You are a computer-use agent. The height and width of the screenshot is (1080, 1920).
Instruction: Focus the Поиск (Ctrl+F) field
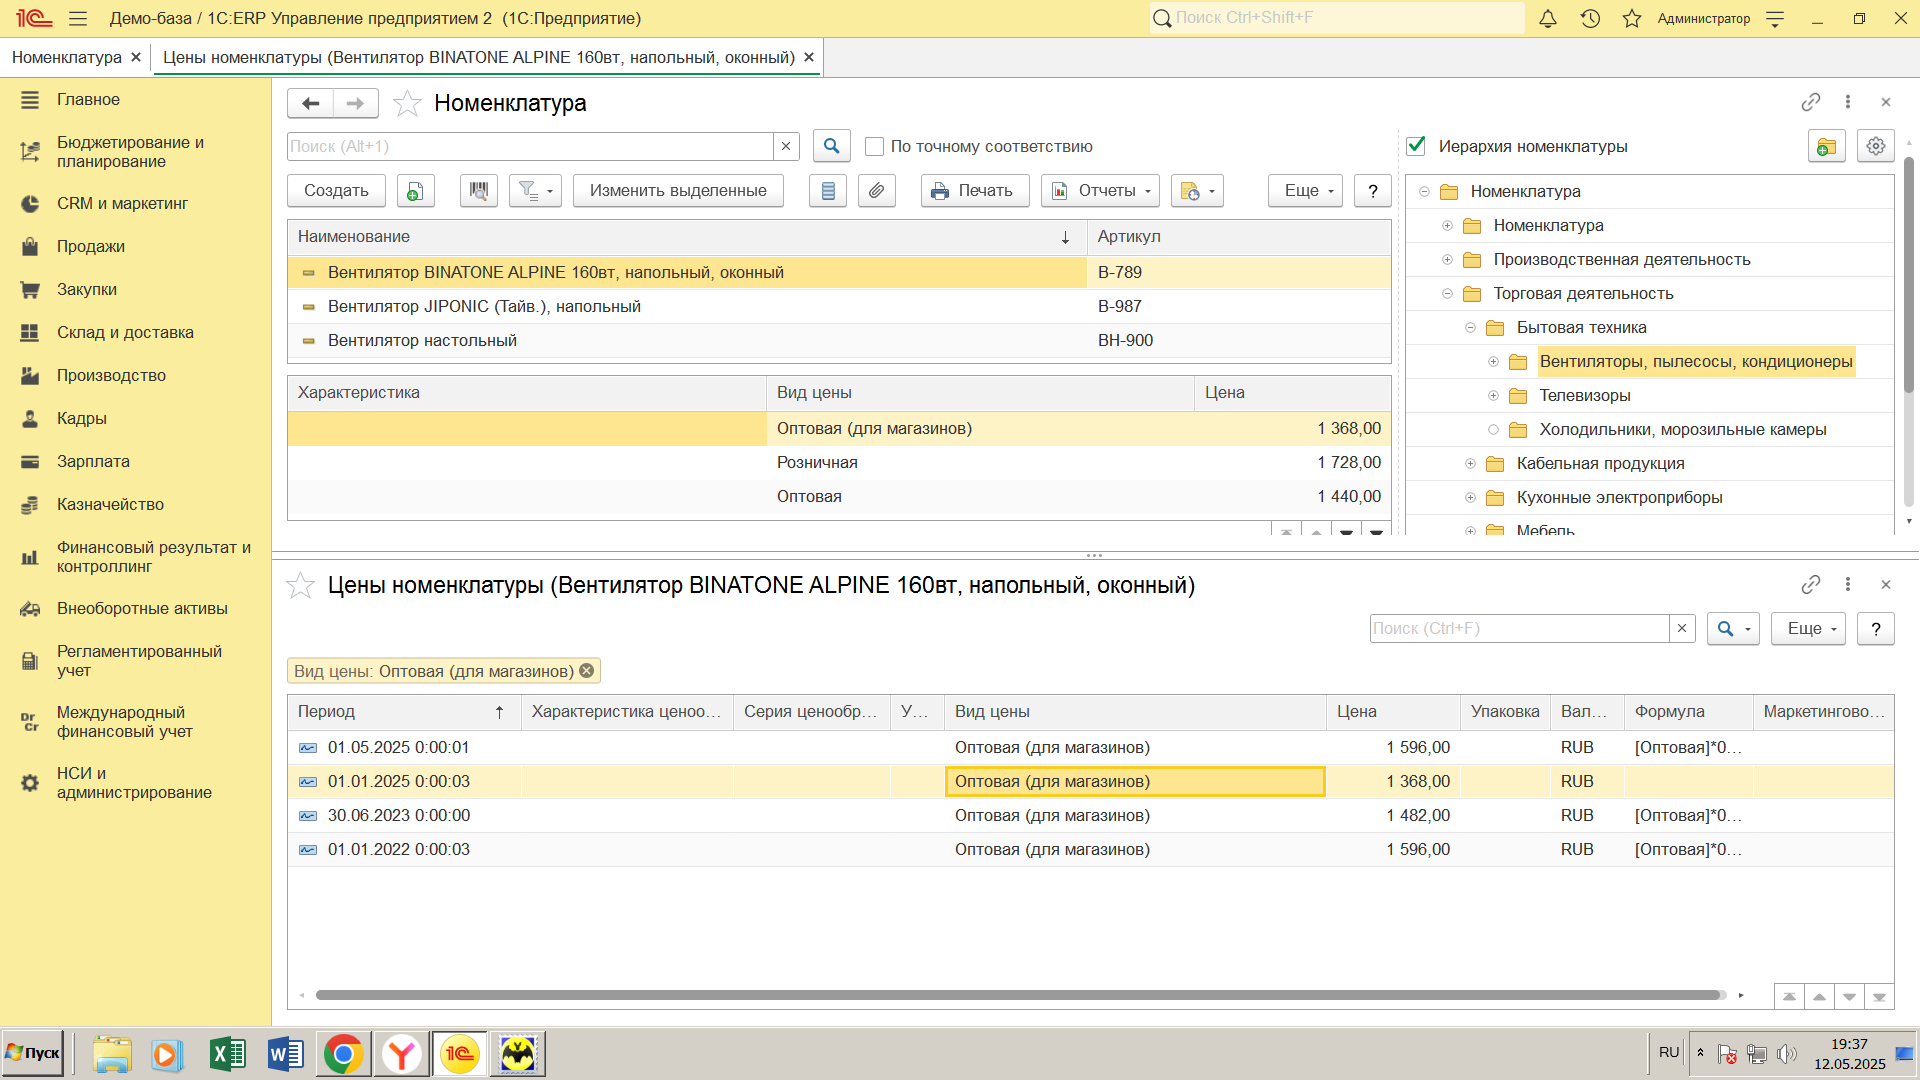1520,629
